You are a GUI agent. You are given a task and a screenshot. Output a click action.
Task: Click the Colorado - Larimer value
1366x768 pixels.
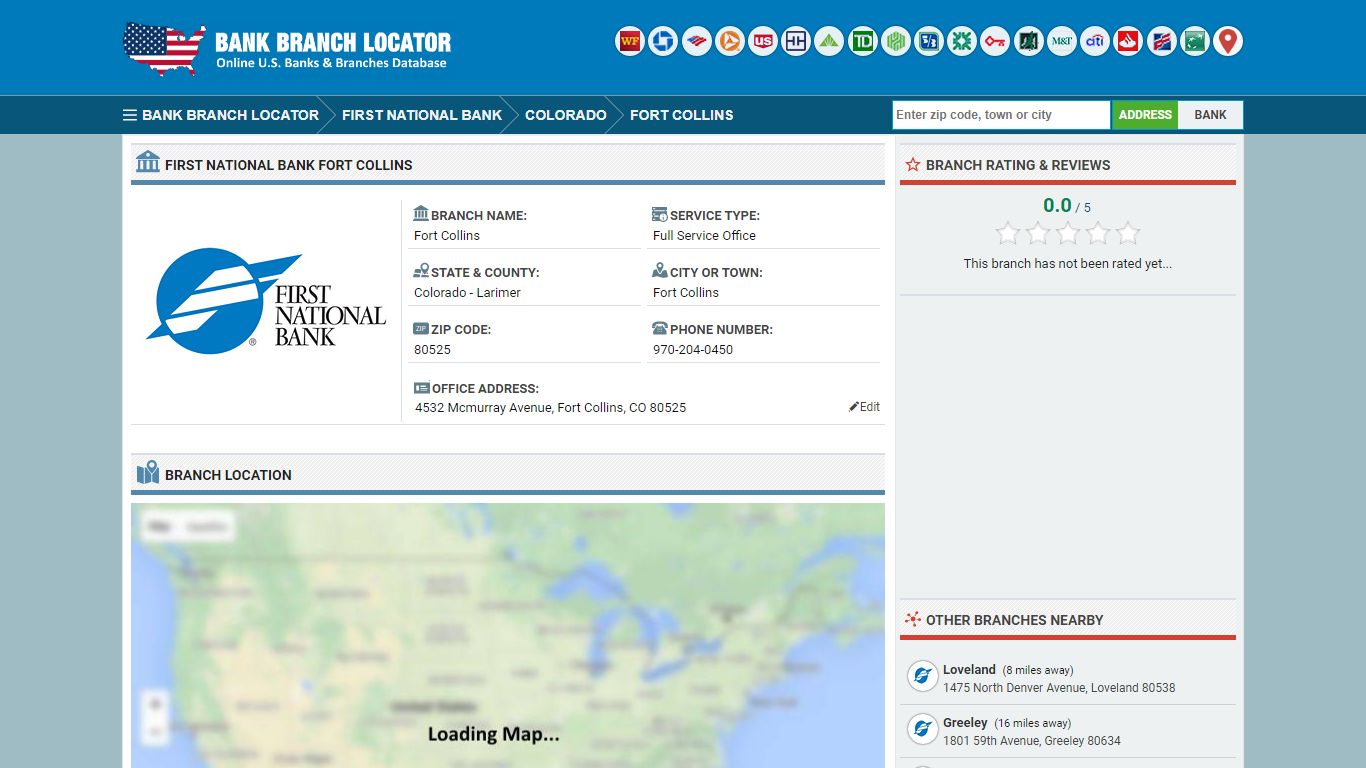467,293
